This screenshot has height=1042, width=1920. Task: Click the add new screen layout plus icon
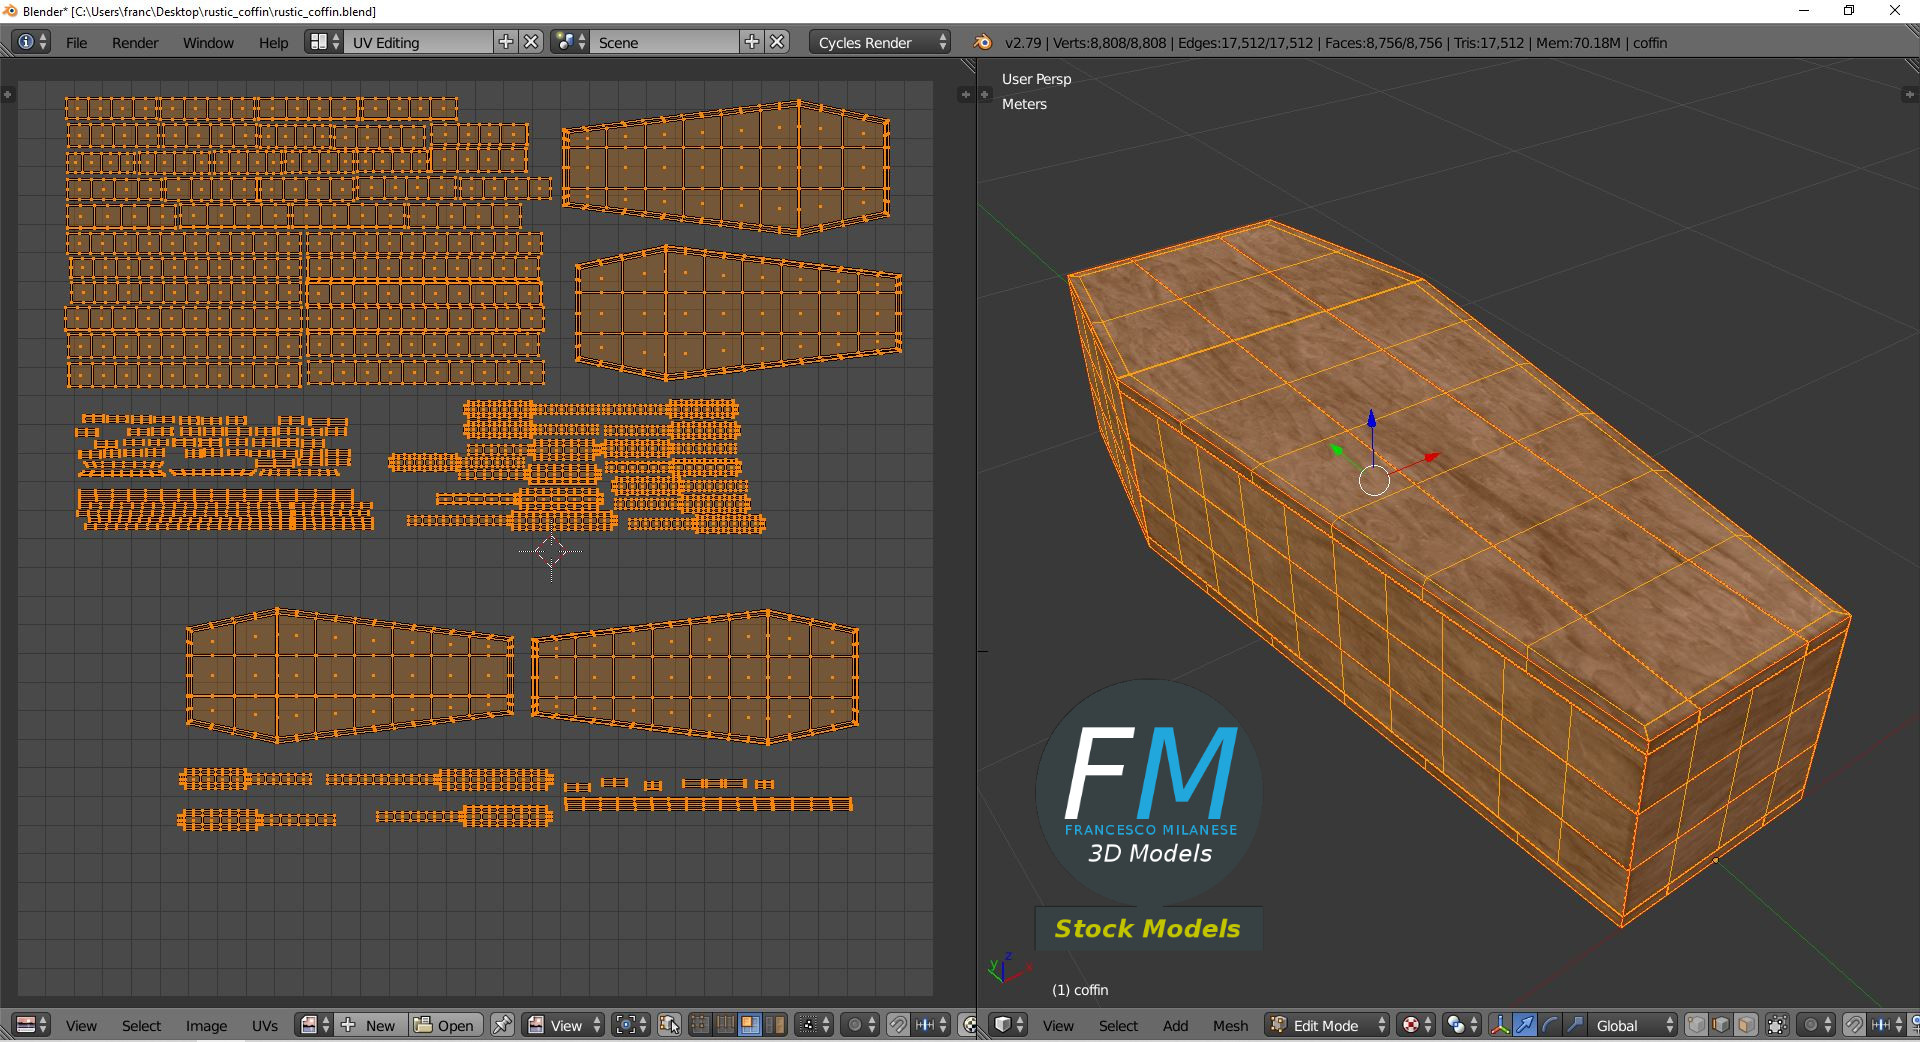[x=506, y=42]
